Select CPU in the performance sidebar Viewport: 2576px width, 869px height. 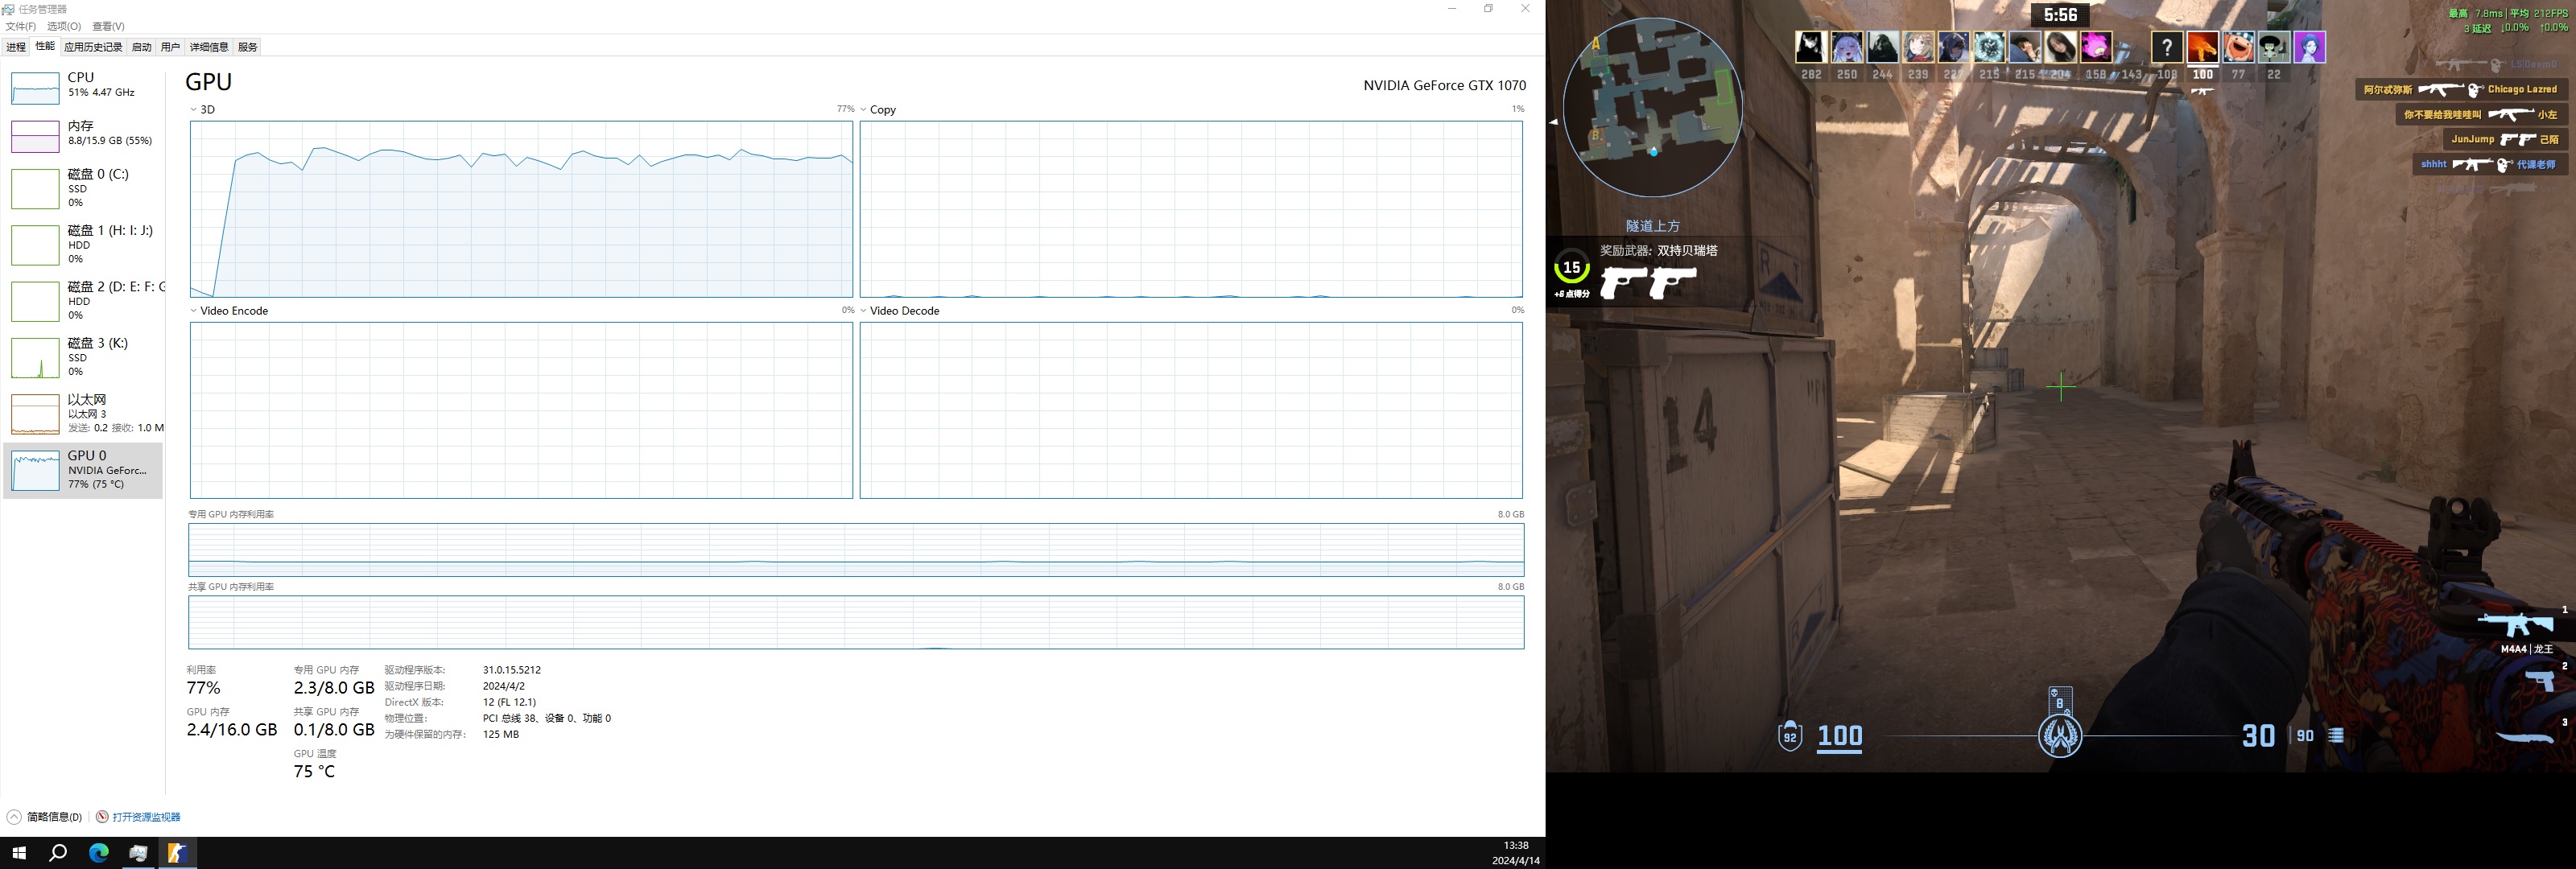pyautogui.click(x=84, y=86)
